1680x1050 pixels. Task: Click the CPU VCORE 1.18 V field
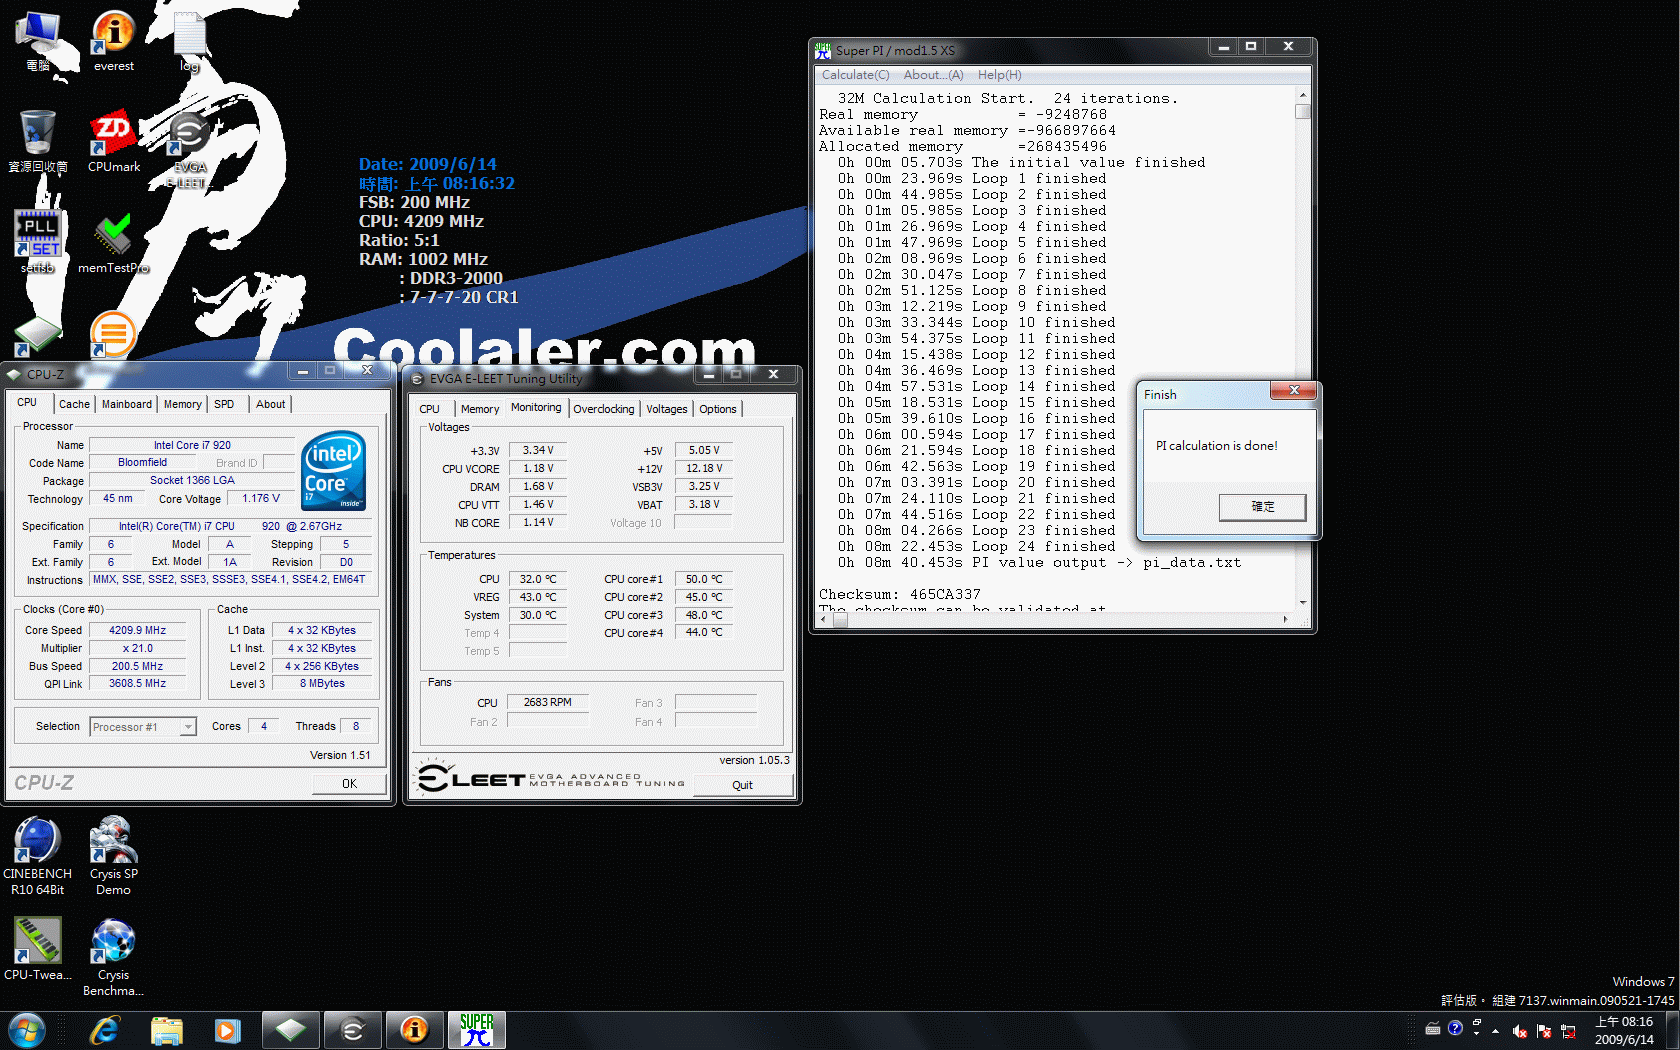tap(538, 469)
